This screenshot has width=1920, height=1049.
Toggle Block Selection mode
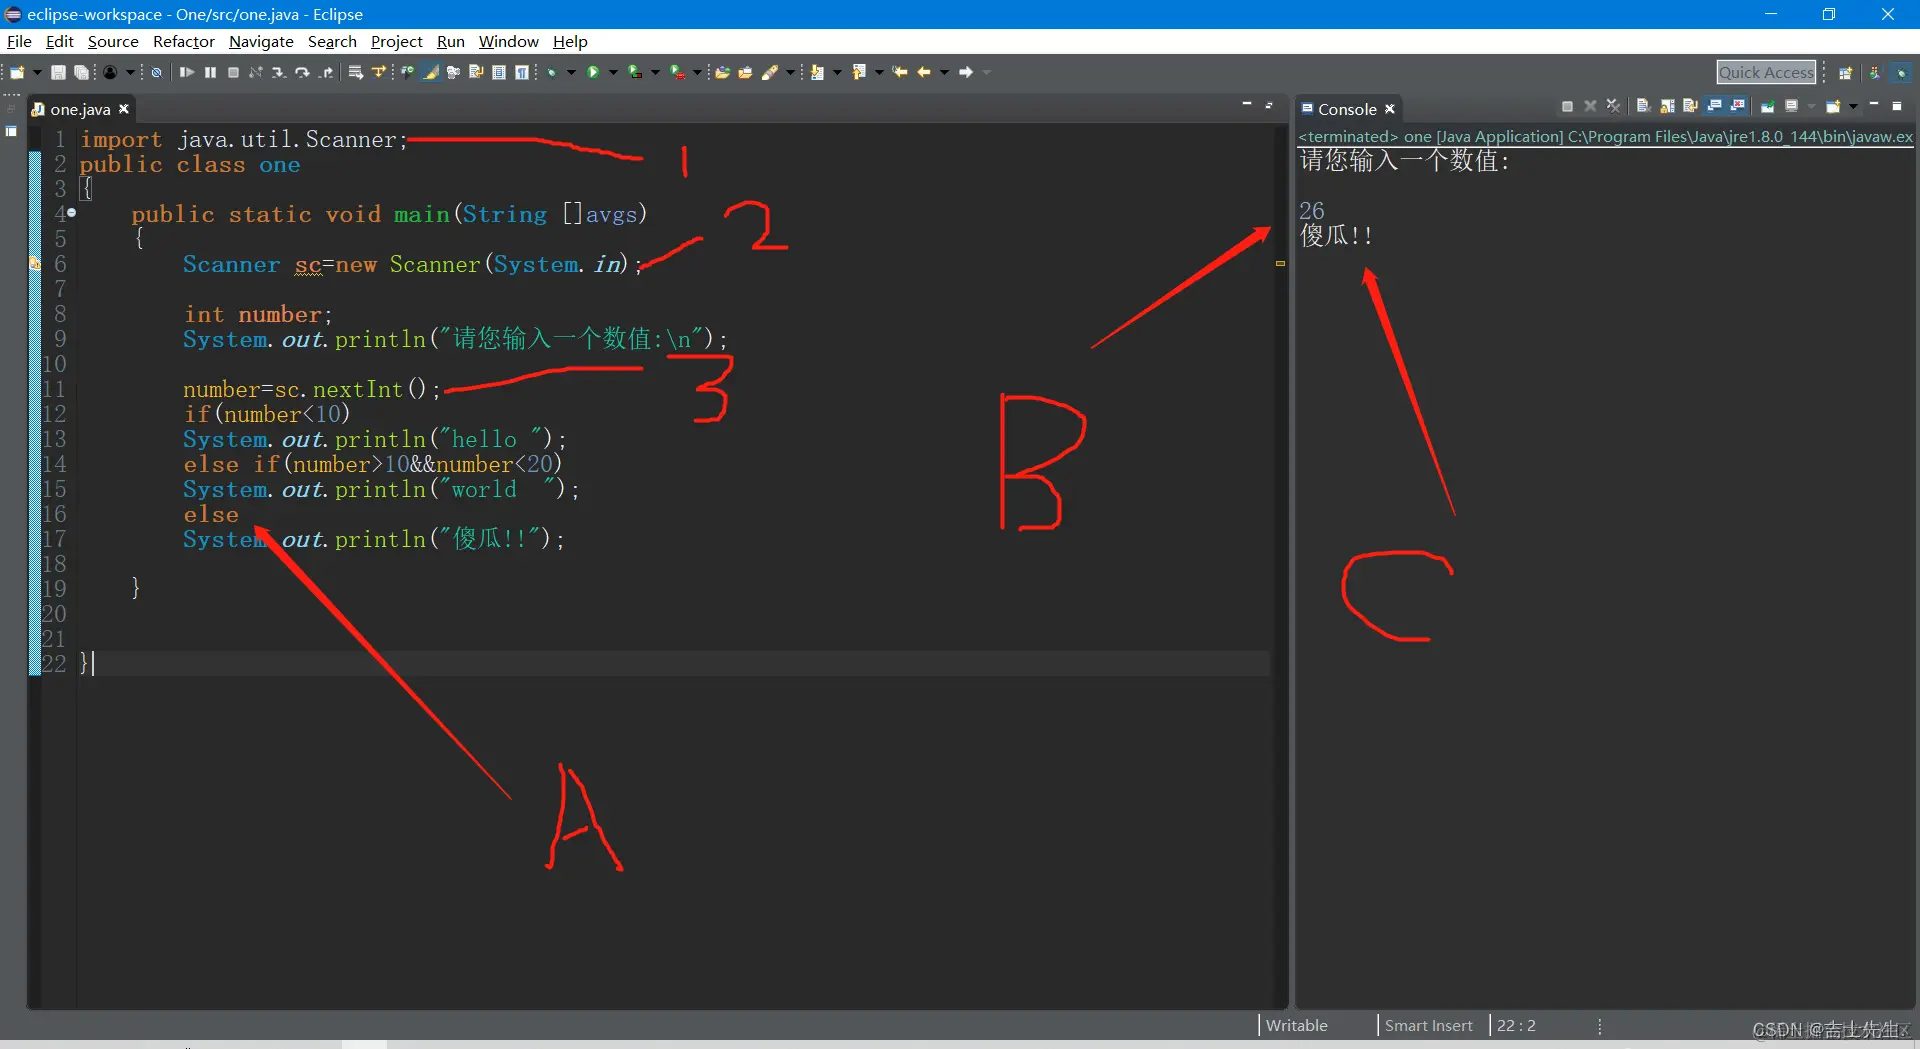point(498,72)
